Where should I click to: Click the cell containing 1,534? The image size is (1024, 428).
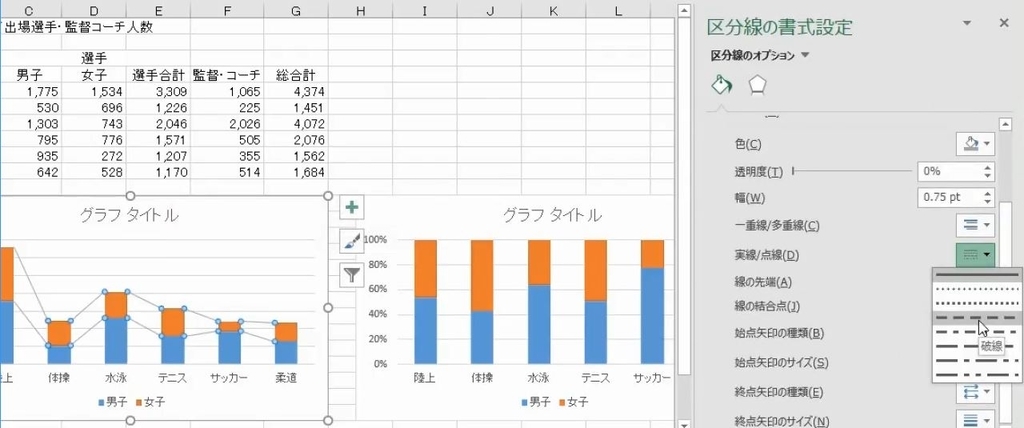point(94,91)
